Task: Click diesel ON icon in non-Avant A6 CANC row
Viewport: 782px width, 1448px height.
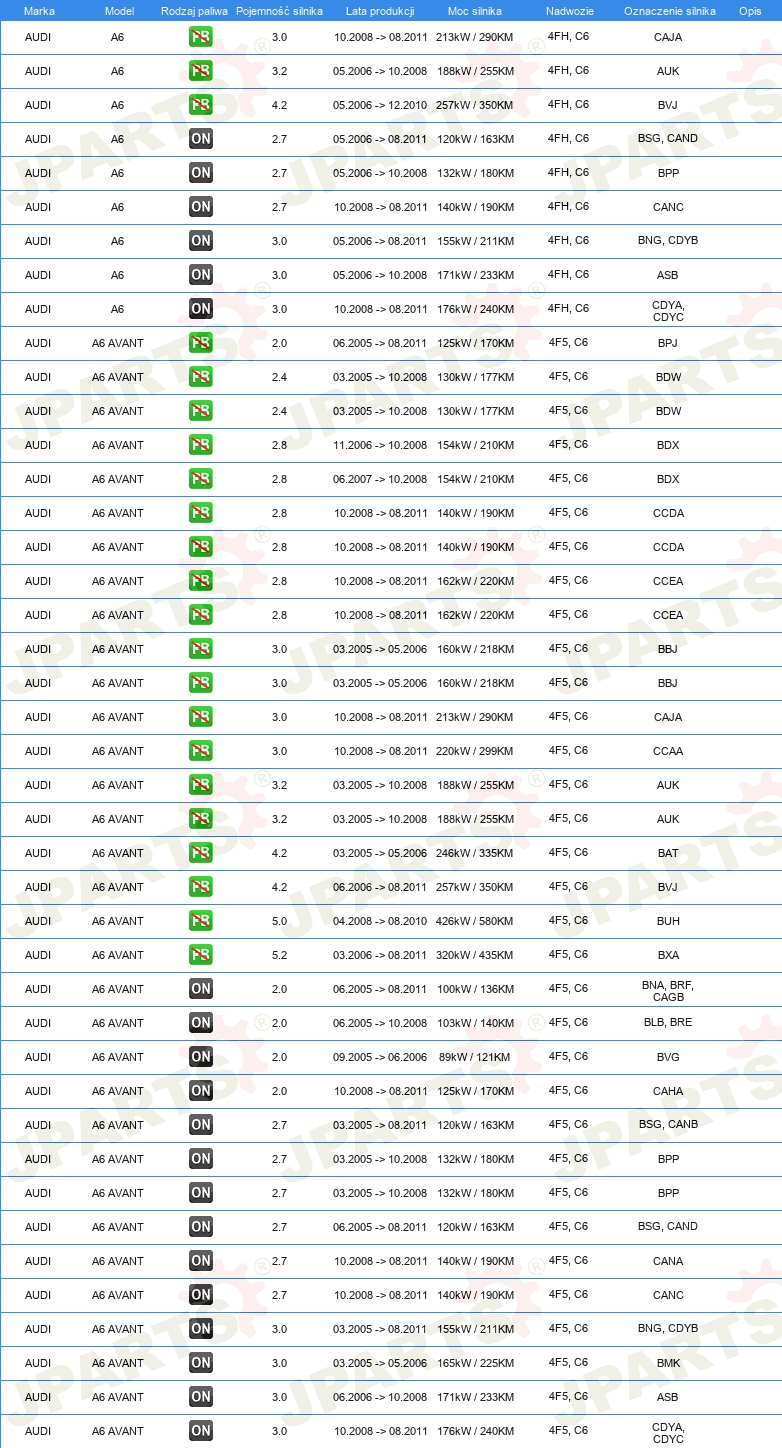Action: 201,208
